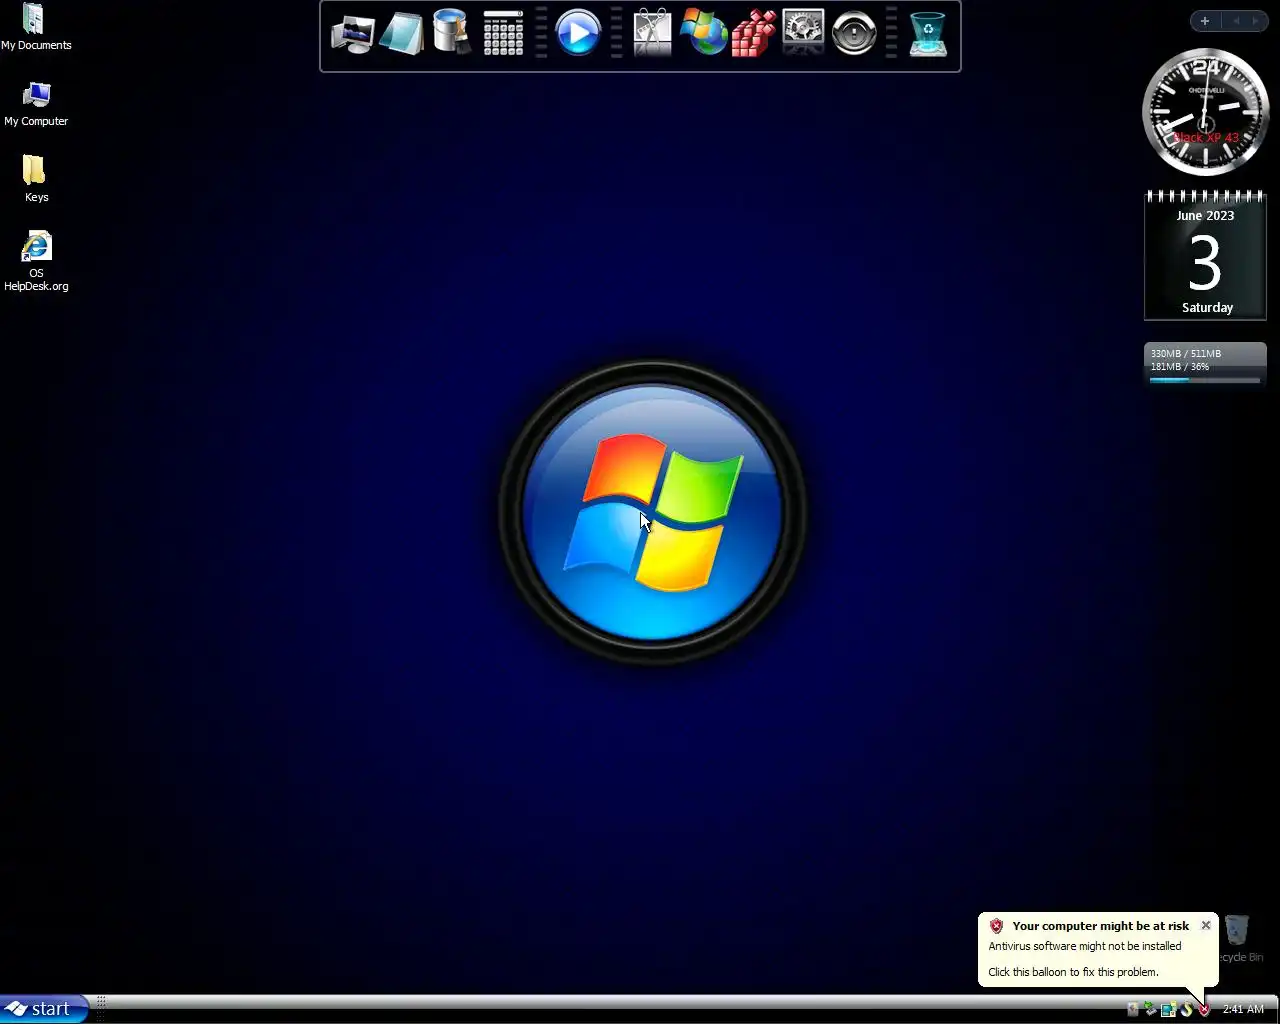1280x1024 pixels.
Task: Click the round power button icon in dock
Action: (x=854, y=34)
